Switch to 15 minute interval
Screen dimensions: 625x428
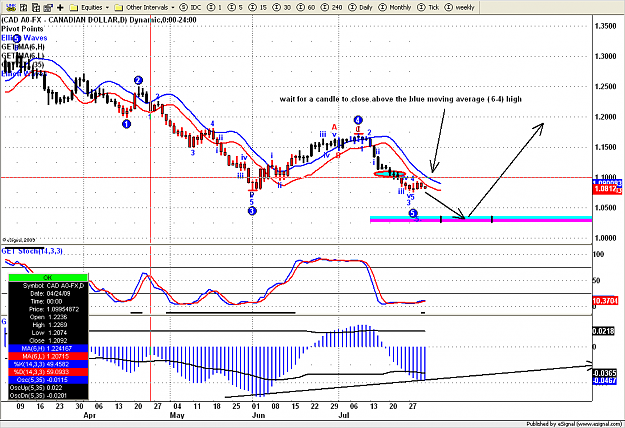click(257, 7)
